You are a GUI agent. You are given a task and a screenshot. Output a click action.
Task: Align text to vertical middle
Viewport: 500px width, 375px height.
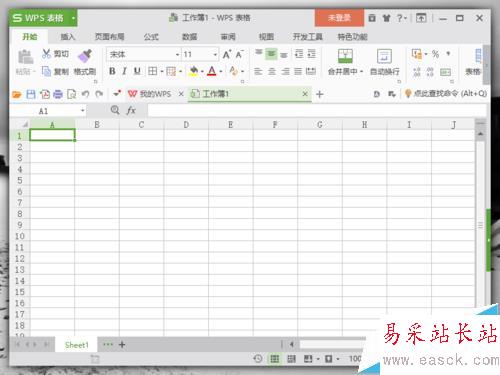click(271, 54)
